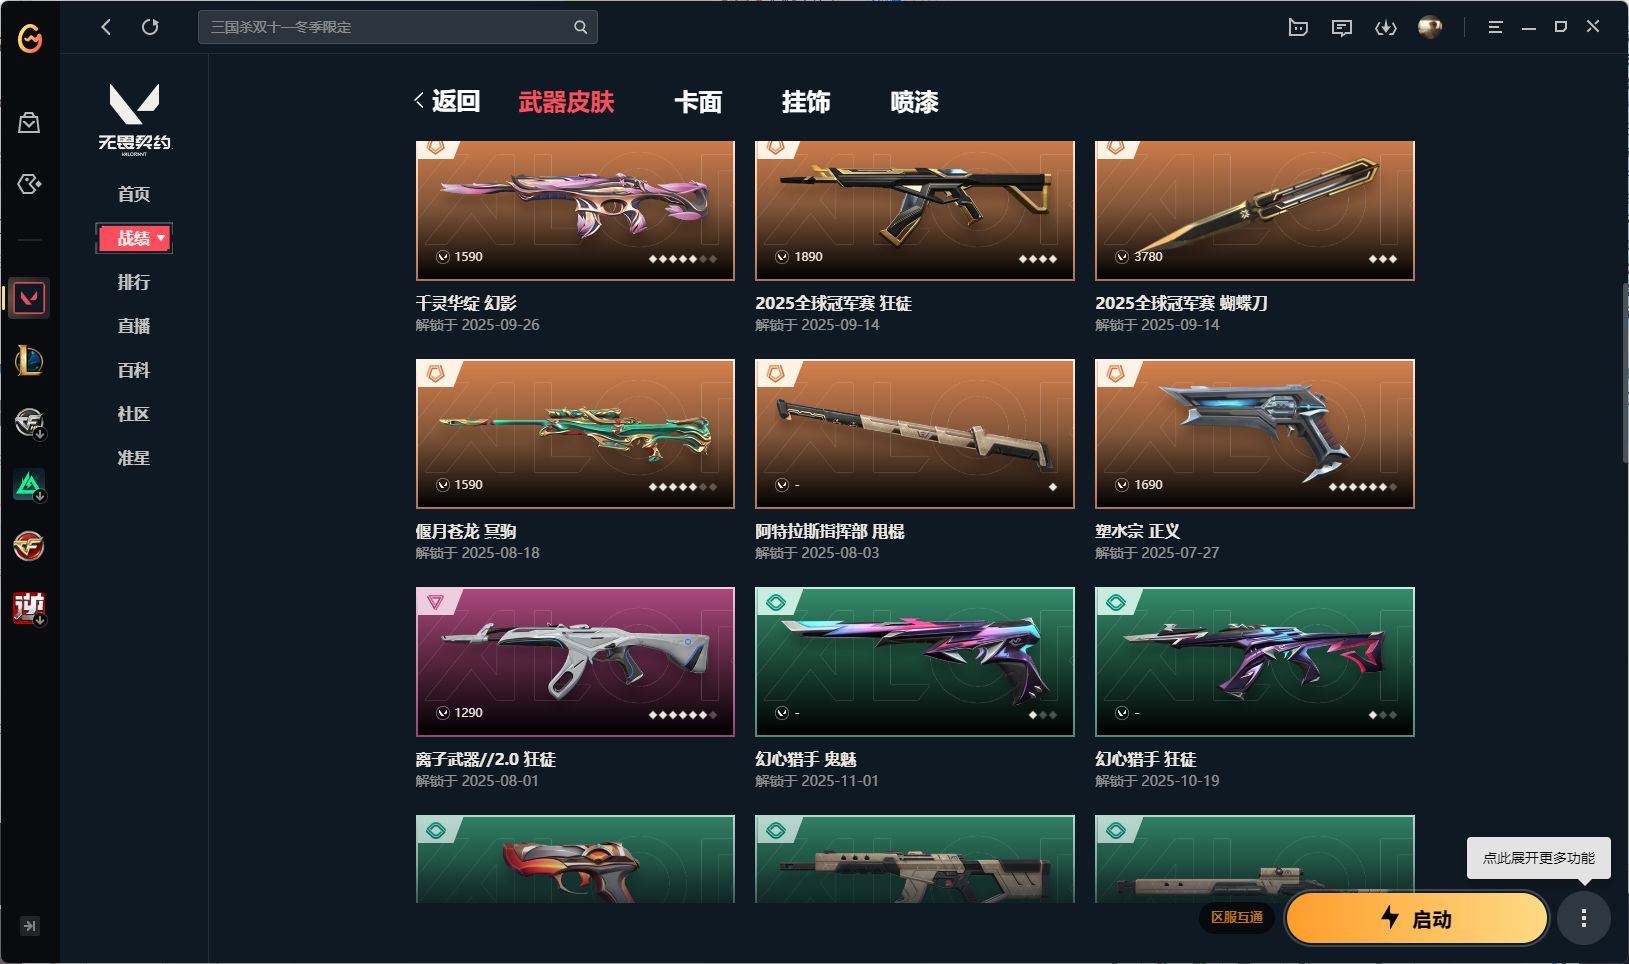Viewport: 1629px width, 964px height.
Task: Select the League of Legends sidebar icon
Action: coord(29,360)
